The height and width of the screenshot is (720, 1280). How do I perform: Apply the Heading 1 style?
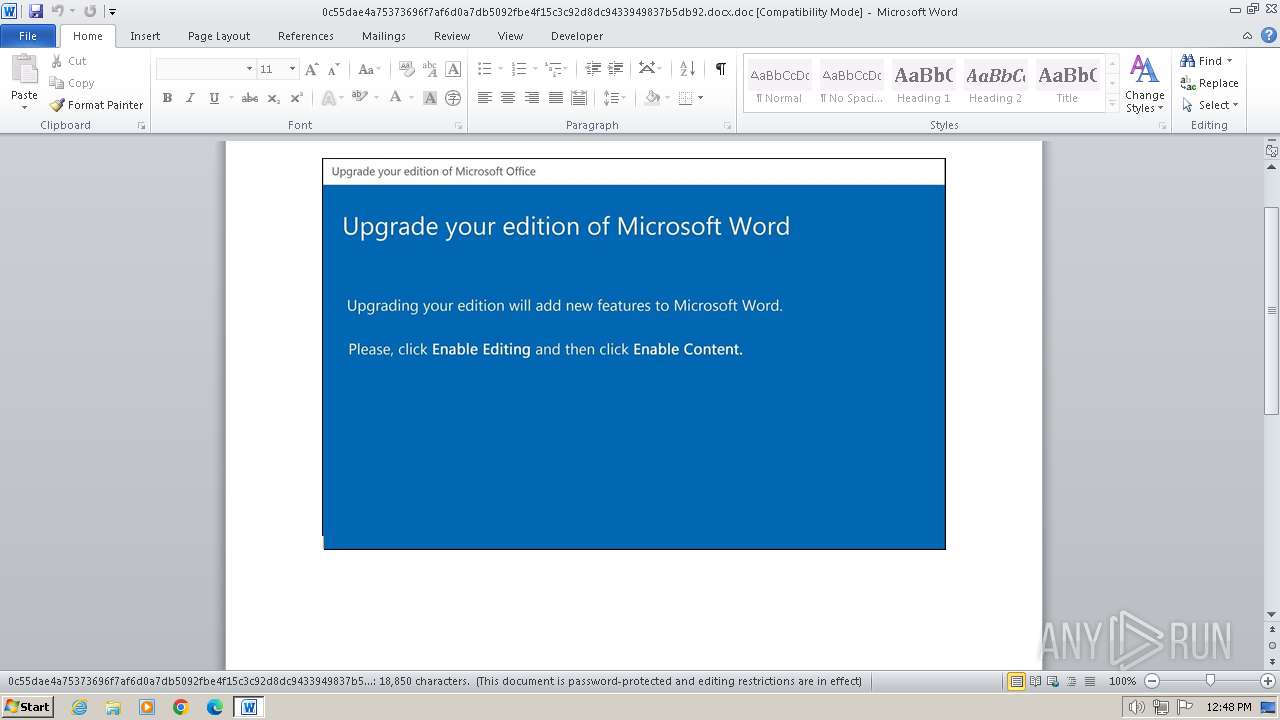924,84
